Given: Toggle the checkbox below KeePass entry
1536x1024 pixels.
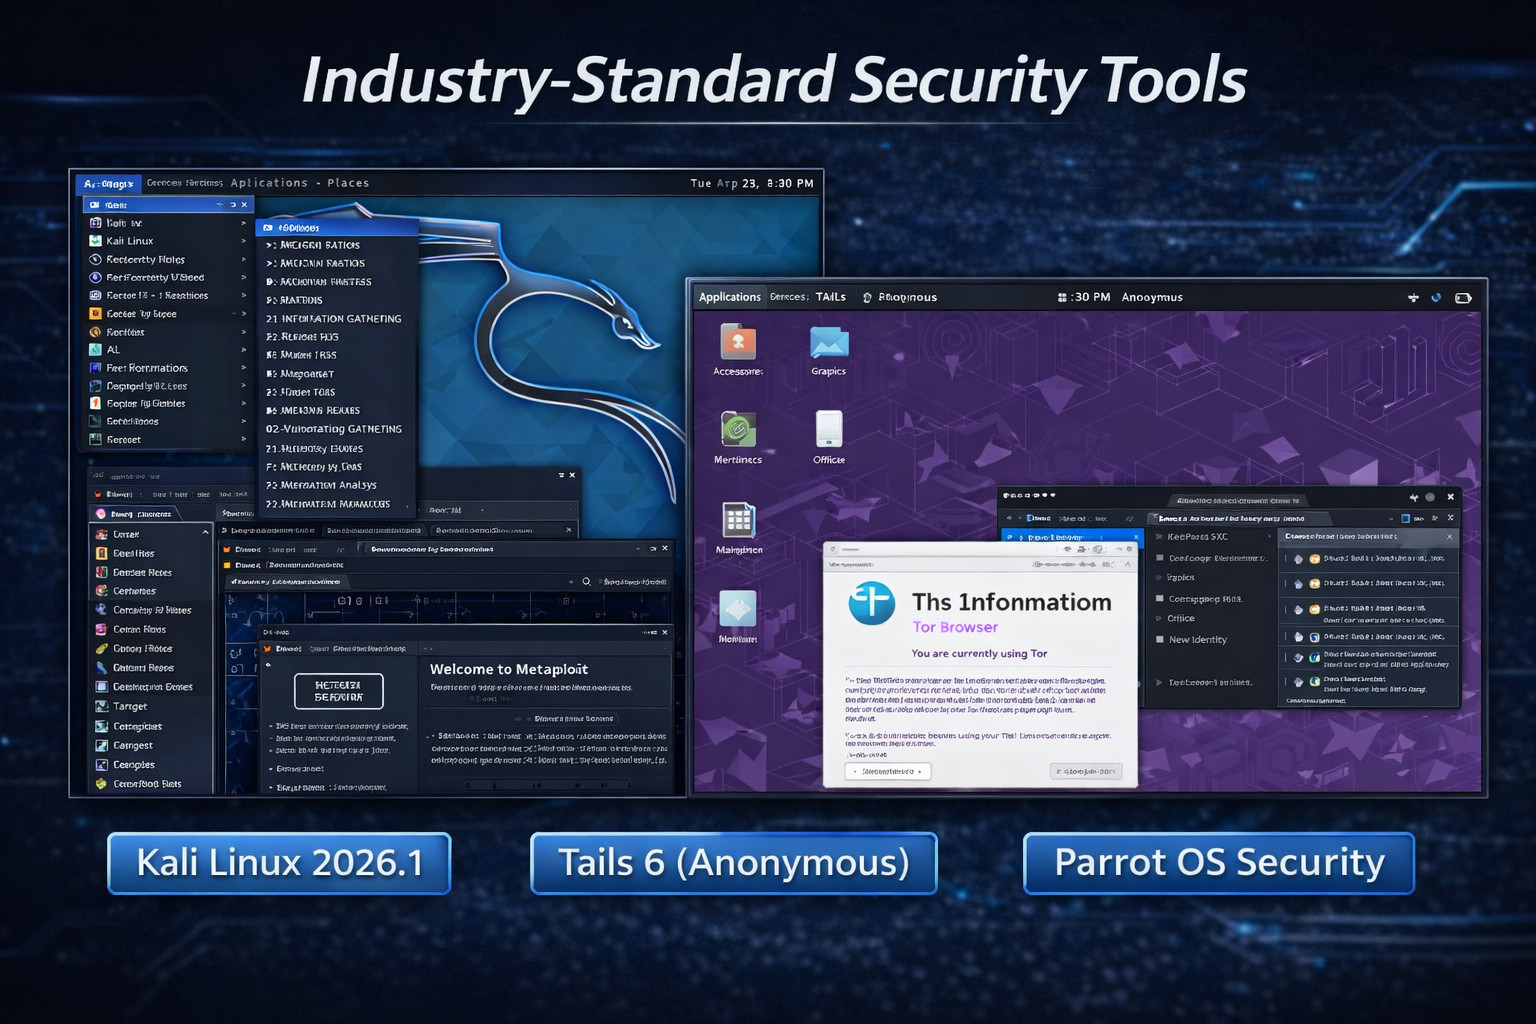Looking at the screenshot, I should click(x=1160, y=558).
